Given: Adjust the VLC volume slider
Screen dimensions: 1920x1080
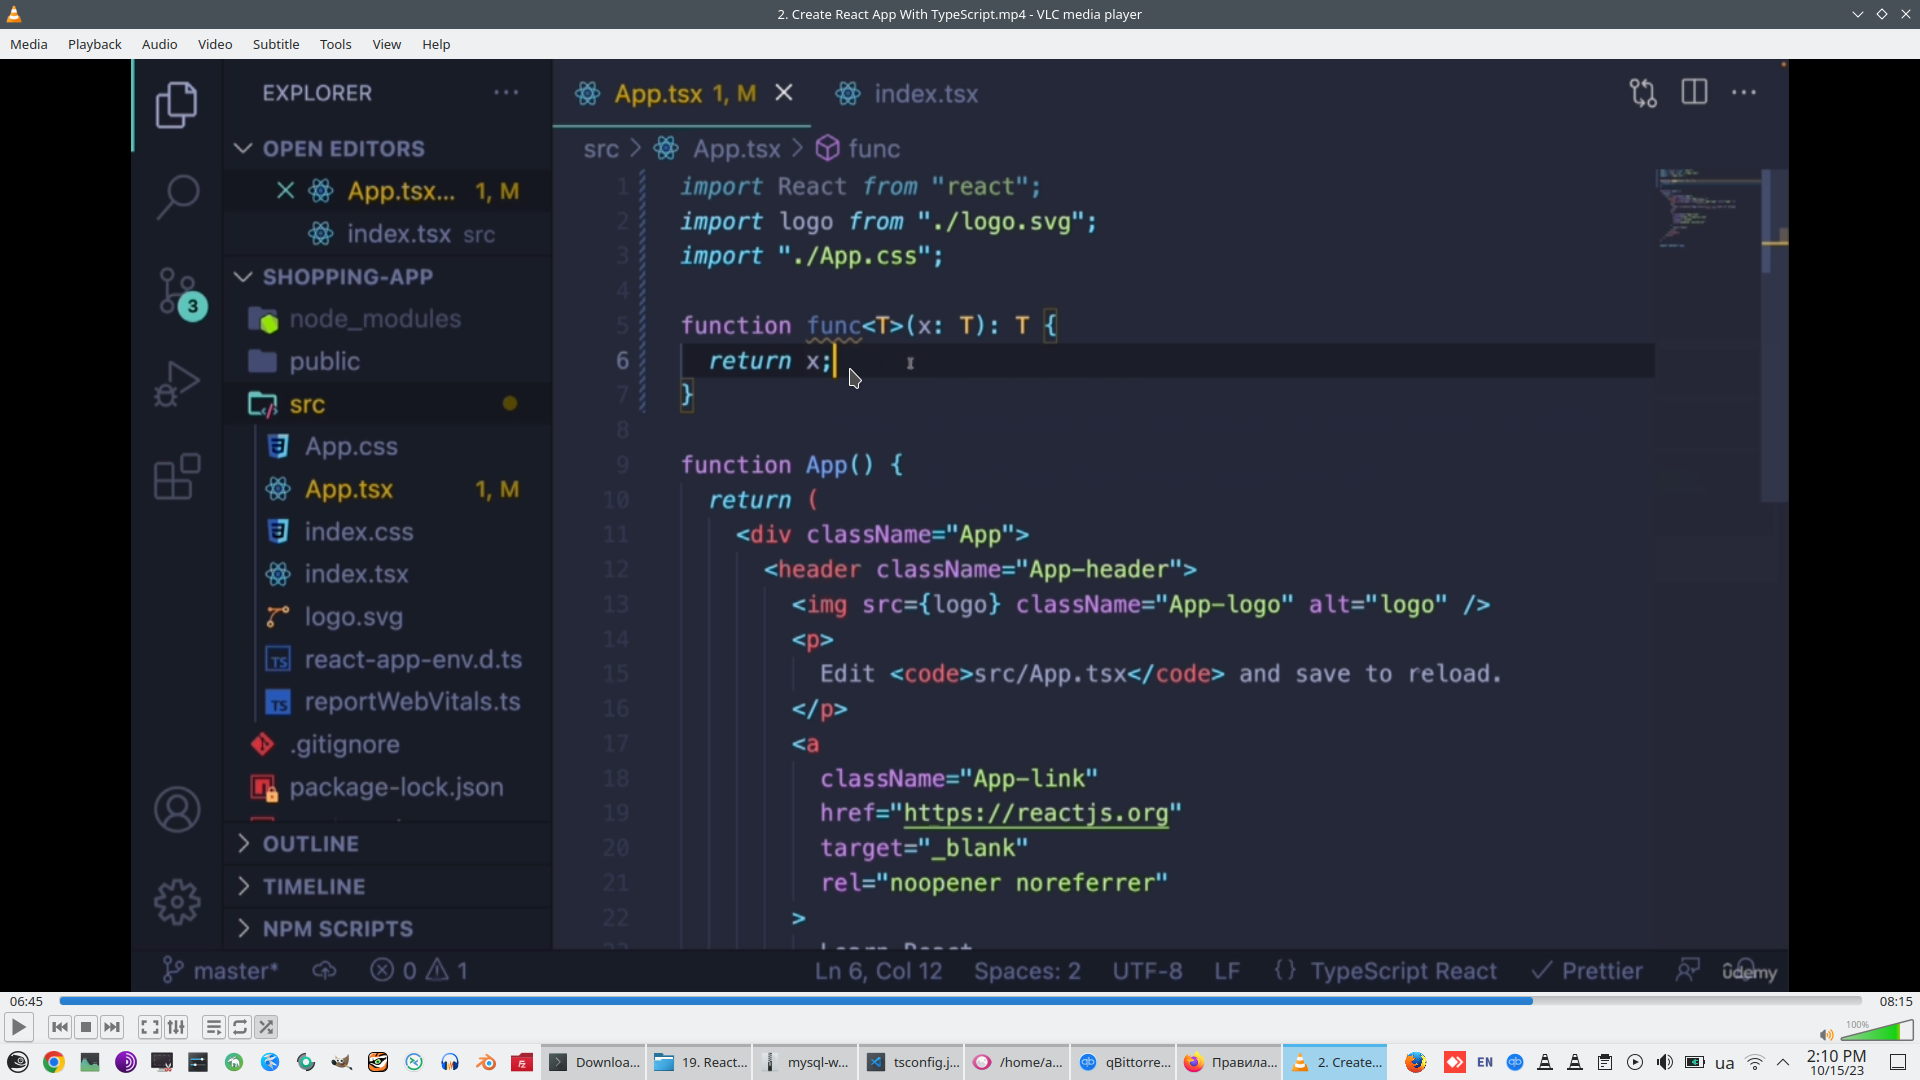Looking at the screenshot, I should tap(1876, 1033).
